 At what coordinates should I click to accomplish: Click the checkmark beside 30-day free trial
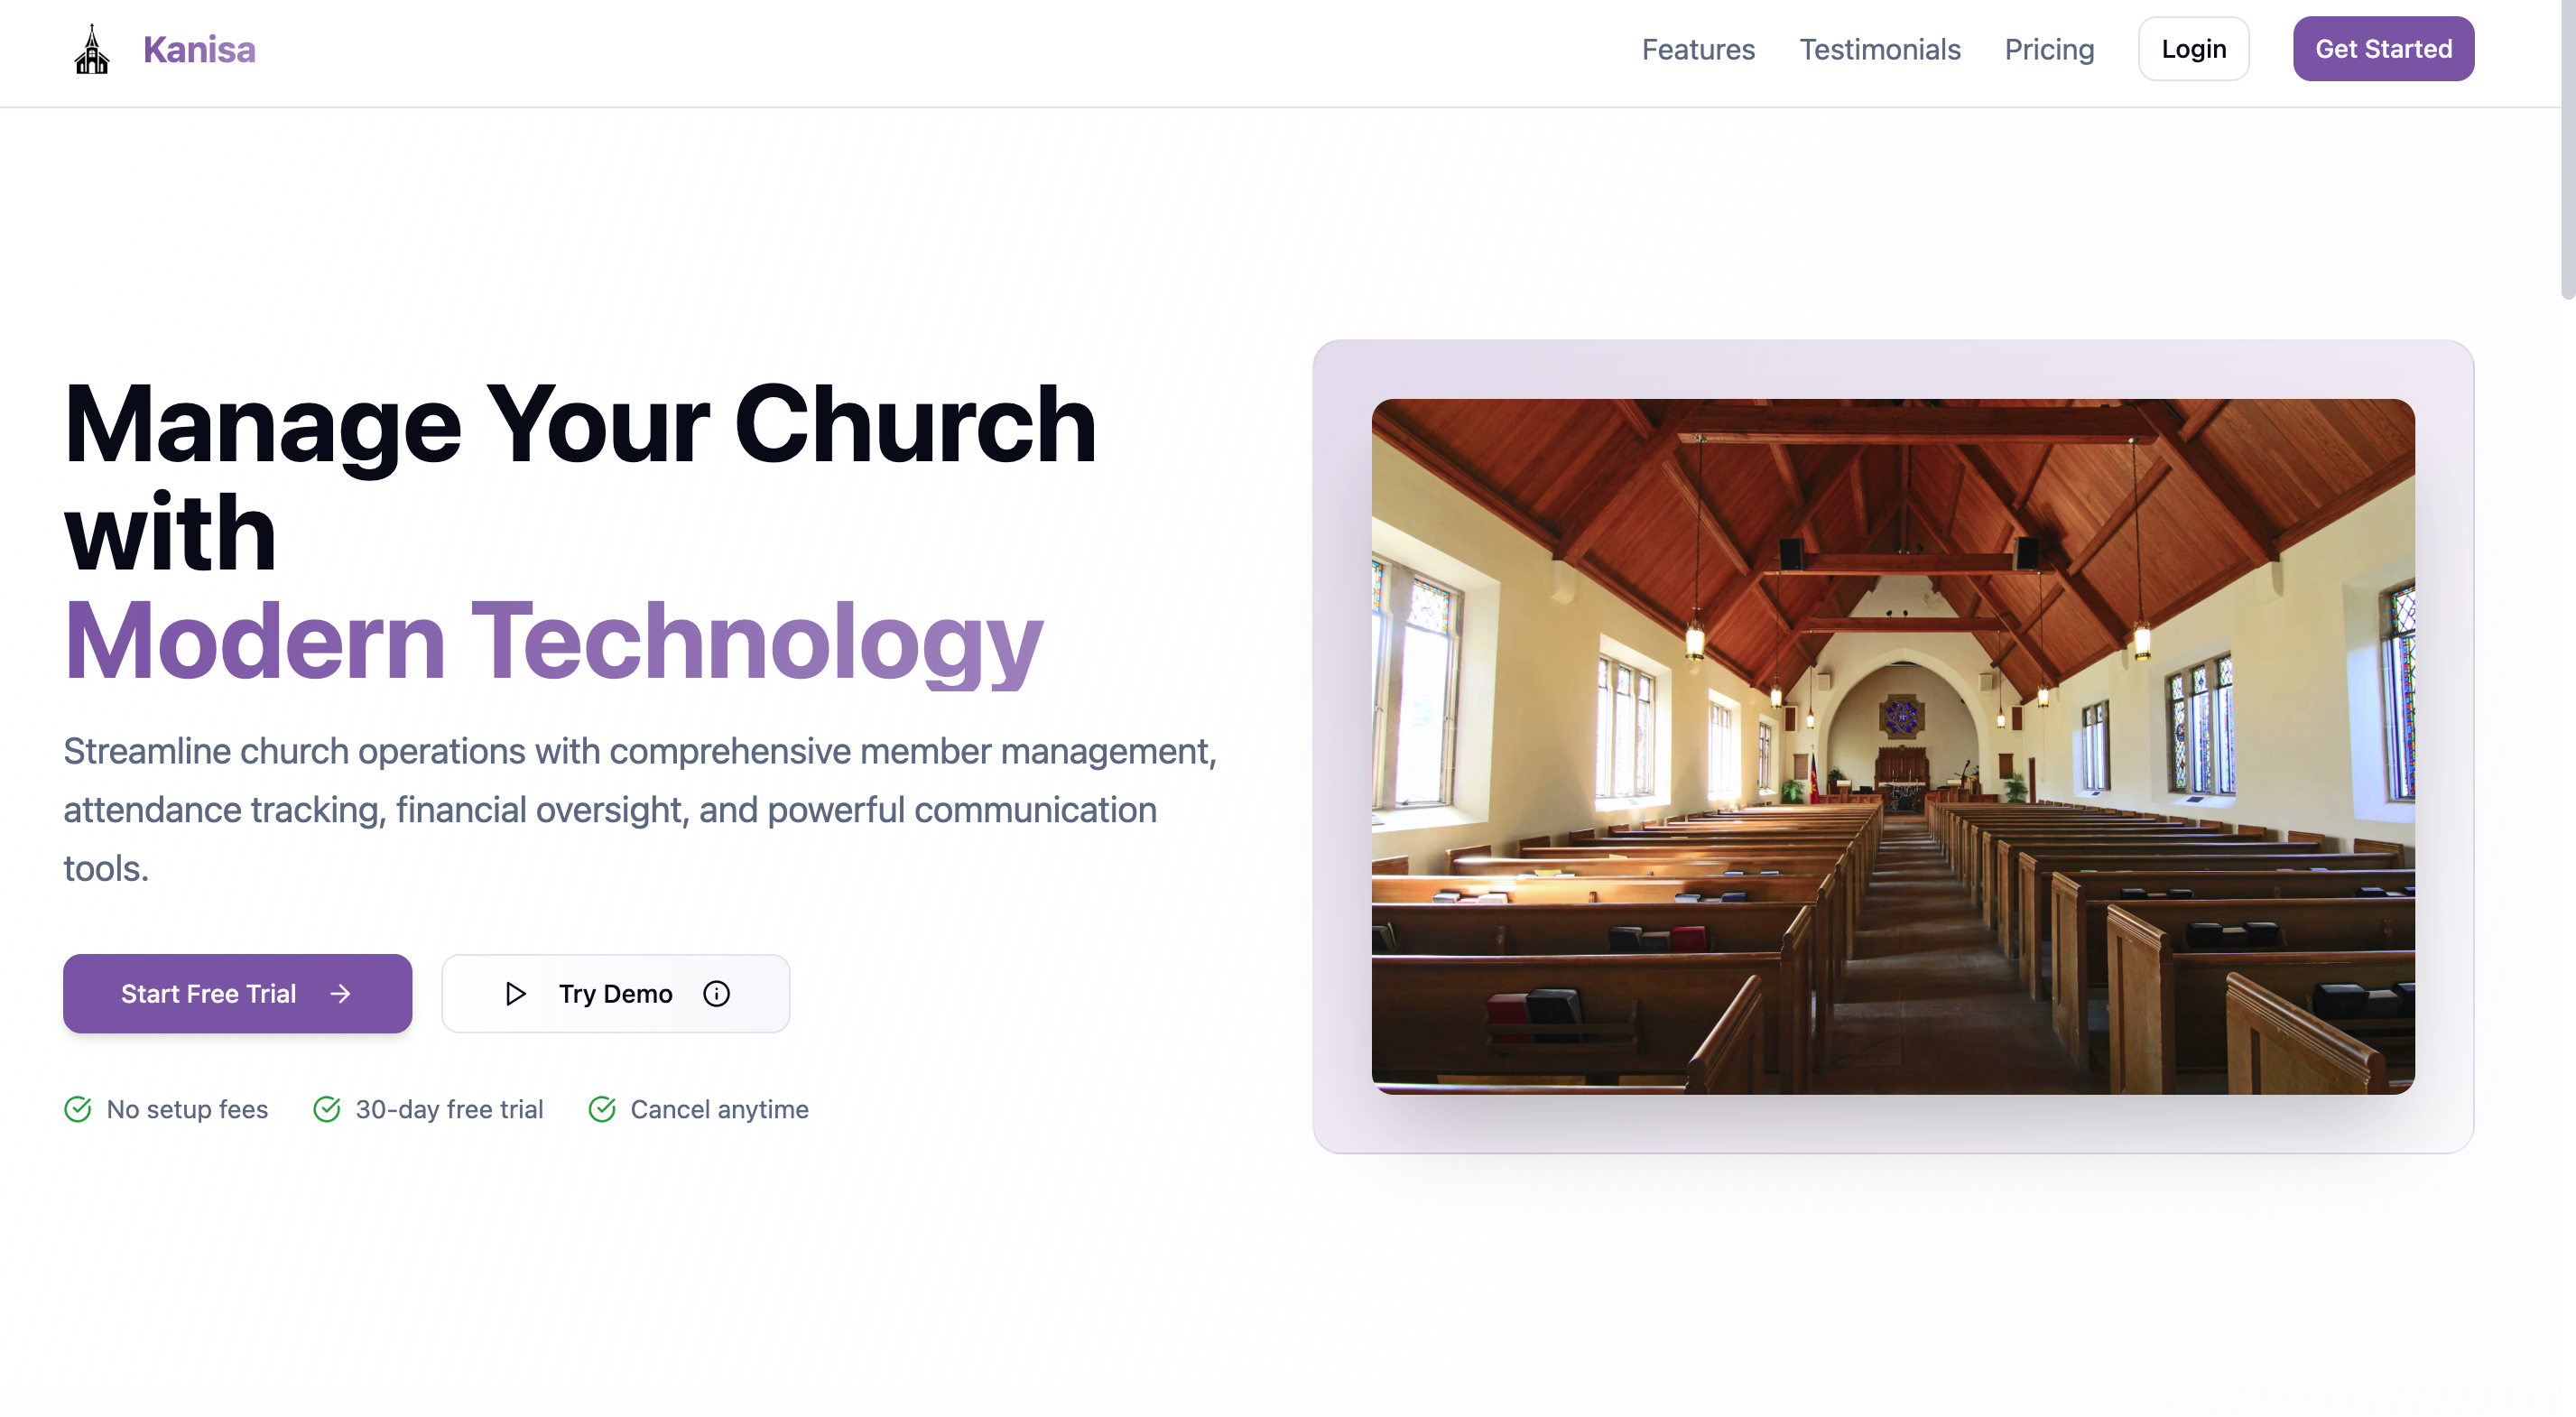[327, 1109]
